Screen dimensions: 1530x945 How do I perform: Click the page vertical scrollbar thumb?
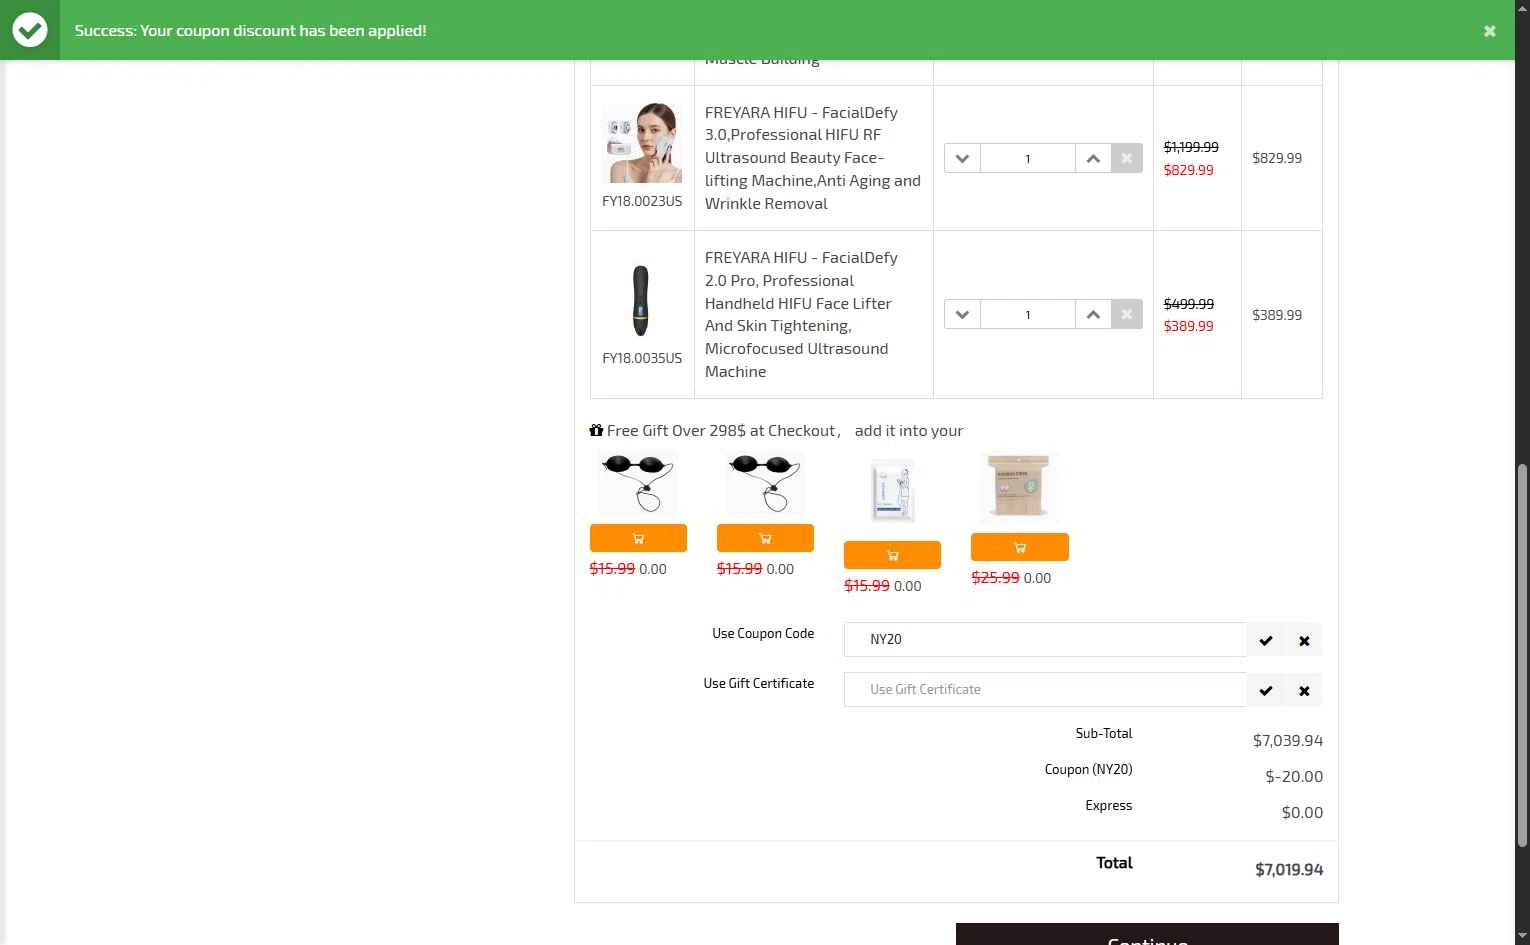pyautogui.click(x=1522, y=655)
